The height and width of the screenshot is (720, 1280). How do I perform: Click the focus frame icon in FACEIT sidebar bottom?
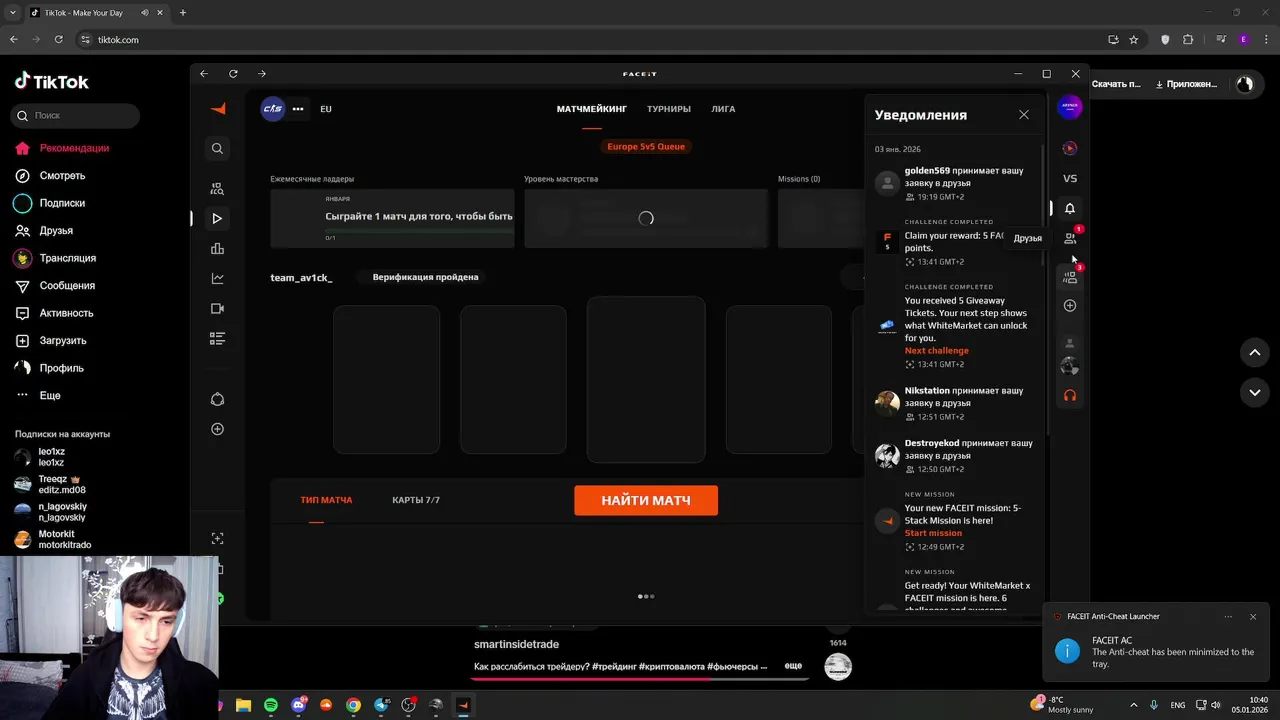(217, 538)
